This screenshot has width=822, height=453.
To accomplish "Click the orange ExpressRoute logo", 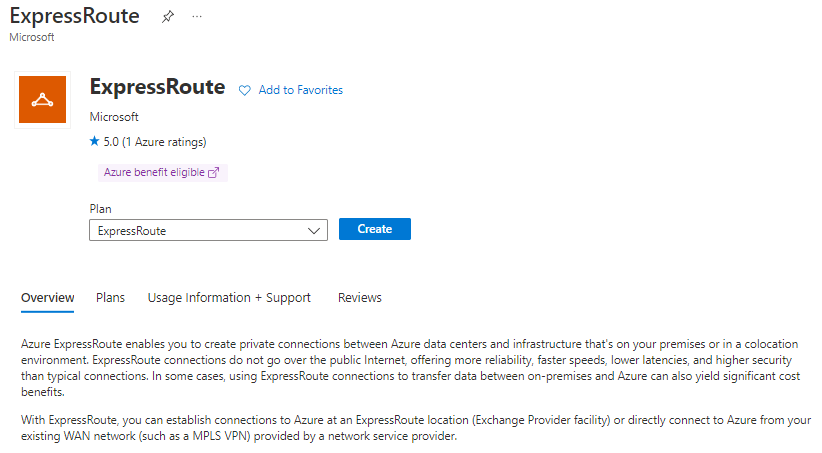I will click(42, 99).
